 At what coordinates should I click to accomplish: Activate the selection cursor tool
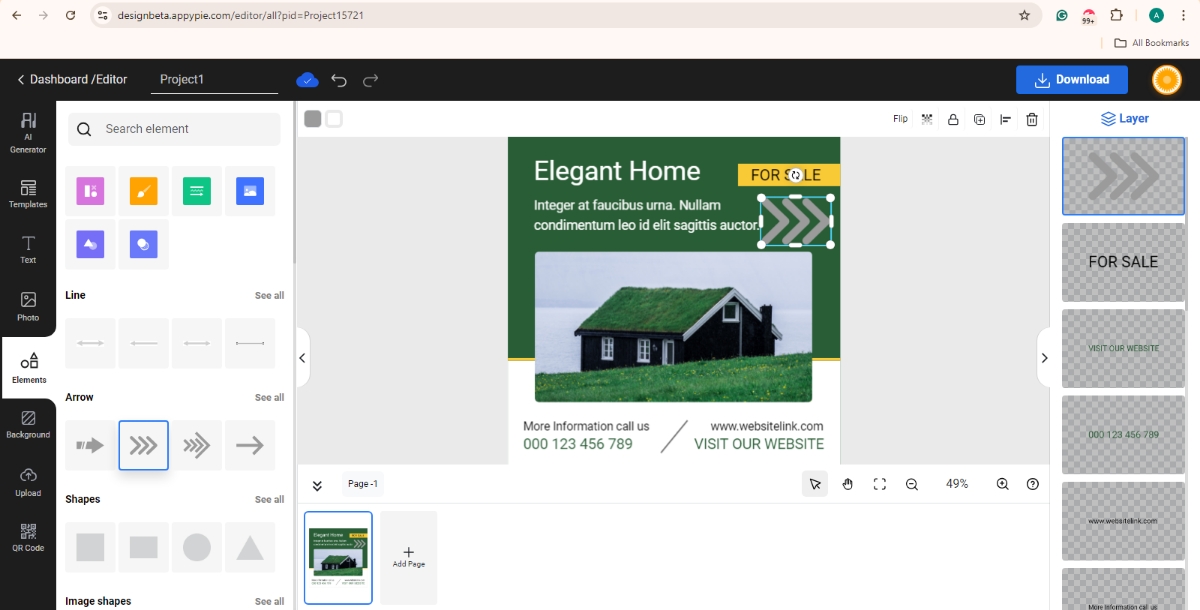(x=815, y=484)
